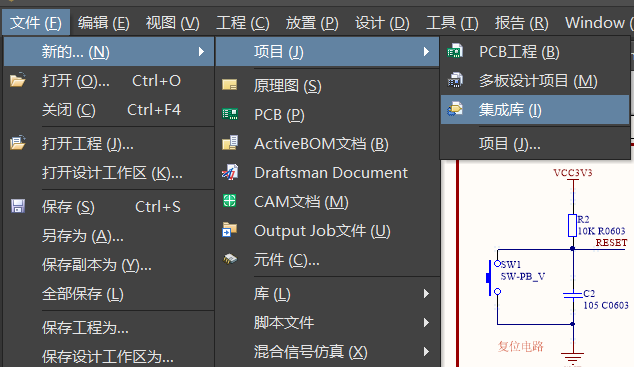The image size is (634, 367).
Task: Open the 编辑 (E) menu
Action: point(104,23)
